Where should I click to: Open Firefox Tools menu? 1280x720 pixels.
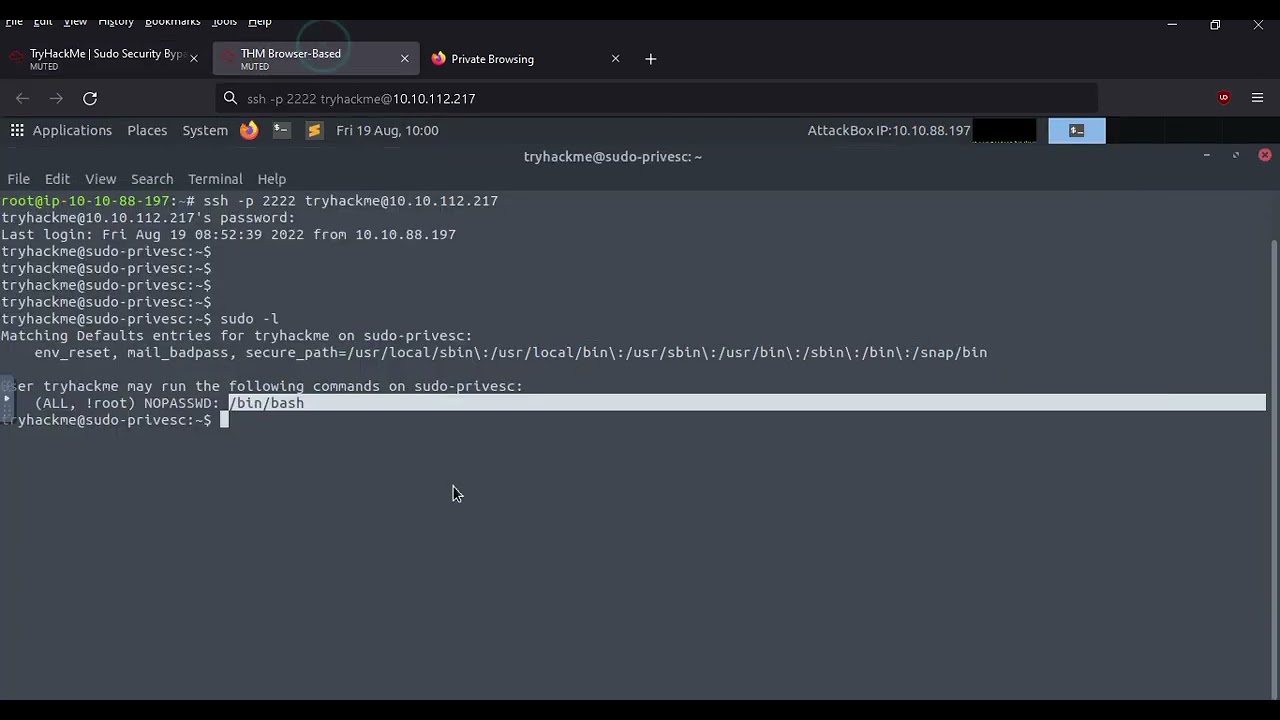click(x=224, y=21)
